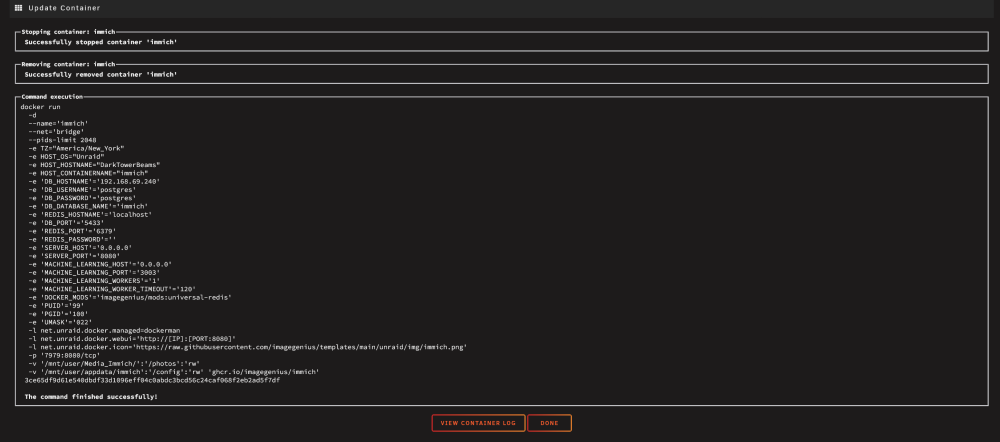1000x442 pixels.
Task: Click the DB_PASSWORD line
Action: tap(82, 198)
